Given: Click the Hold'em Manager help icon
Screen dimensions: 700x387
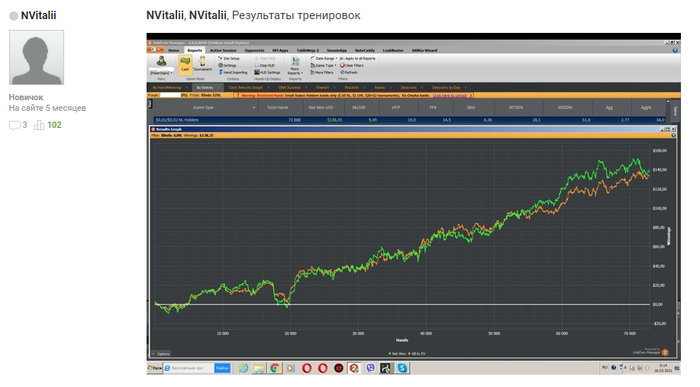Looking at the screenshot, I should [x=675, y=50].
